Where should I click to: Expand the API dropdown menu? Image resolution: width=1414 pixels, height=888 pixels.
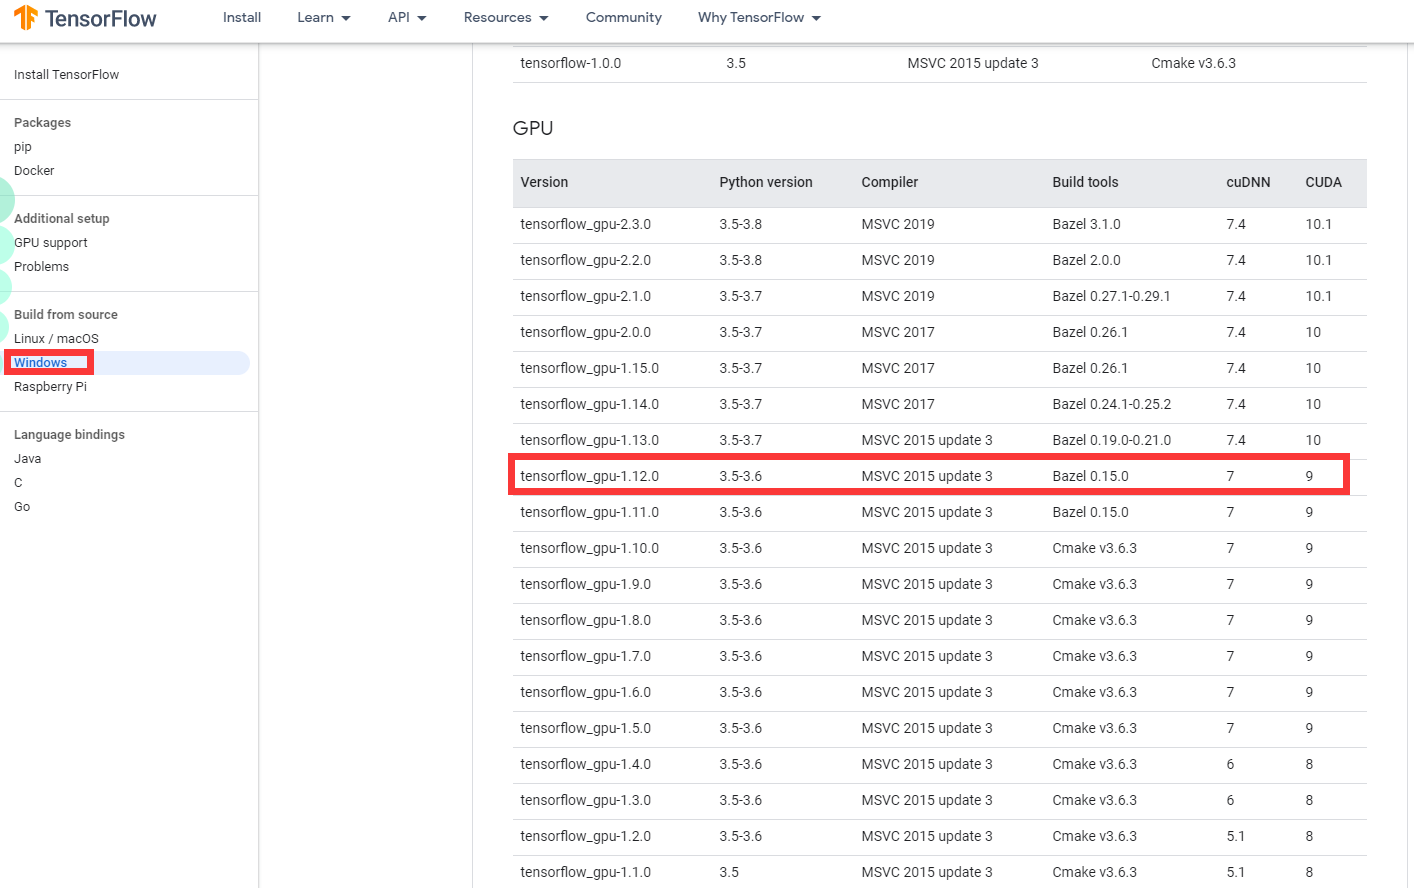click(407, 18)
